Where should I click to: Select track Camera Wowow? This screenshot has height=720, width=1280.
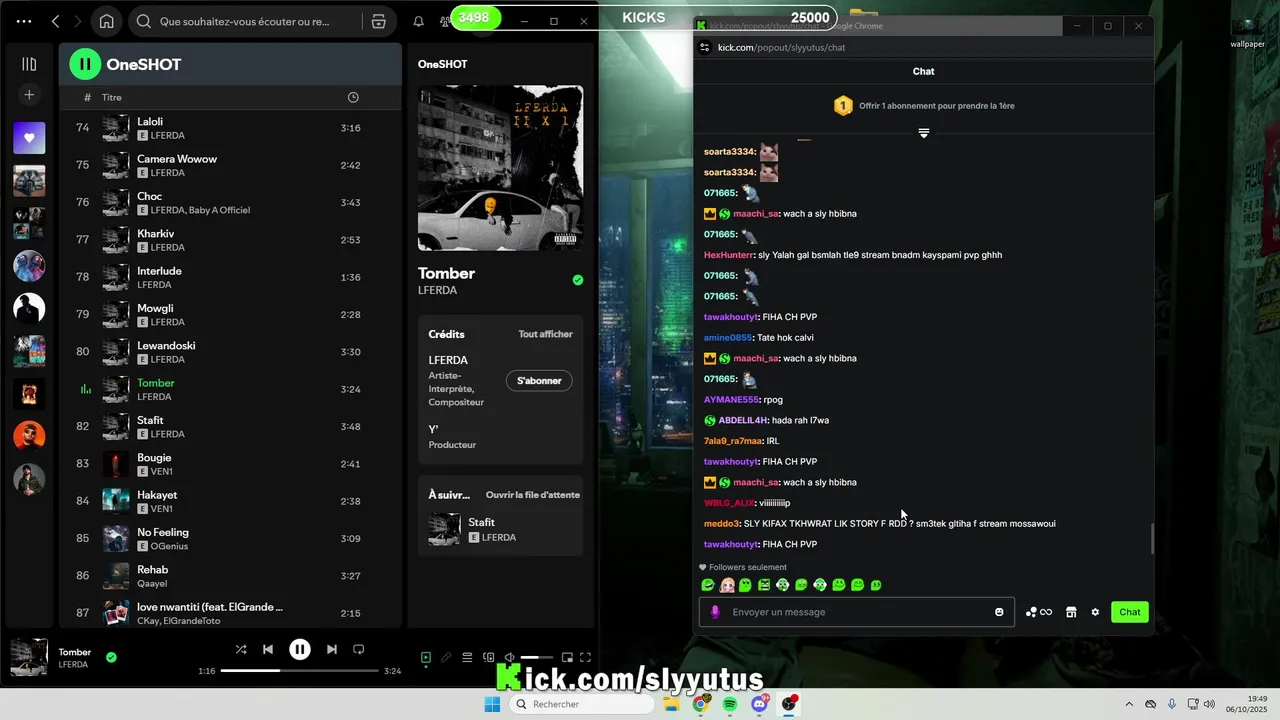[230, 165]
